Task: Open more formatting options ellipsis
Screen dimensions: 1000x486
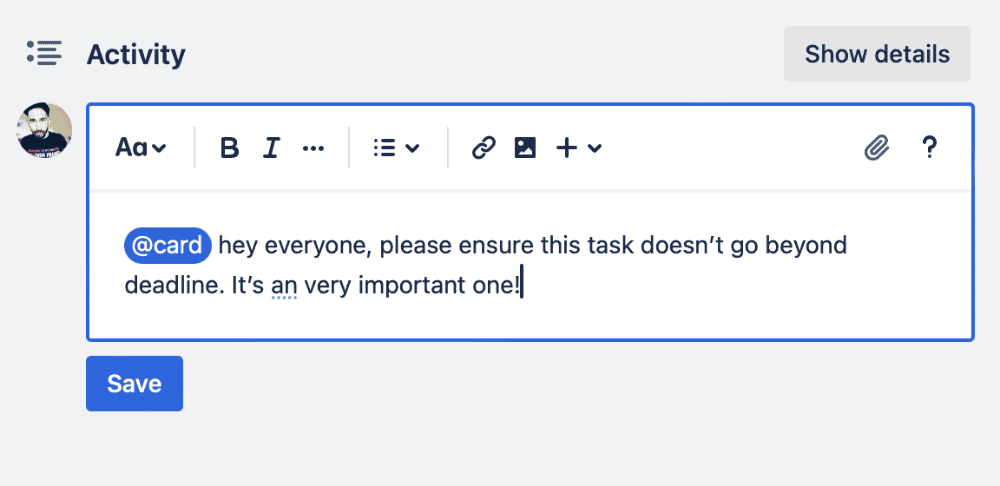Action: click(313, 148)
